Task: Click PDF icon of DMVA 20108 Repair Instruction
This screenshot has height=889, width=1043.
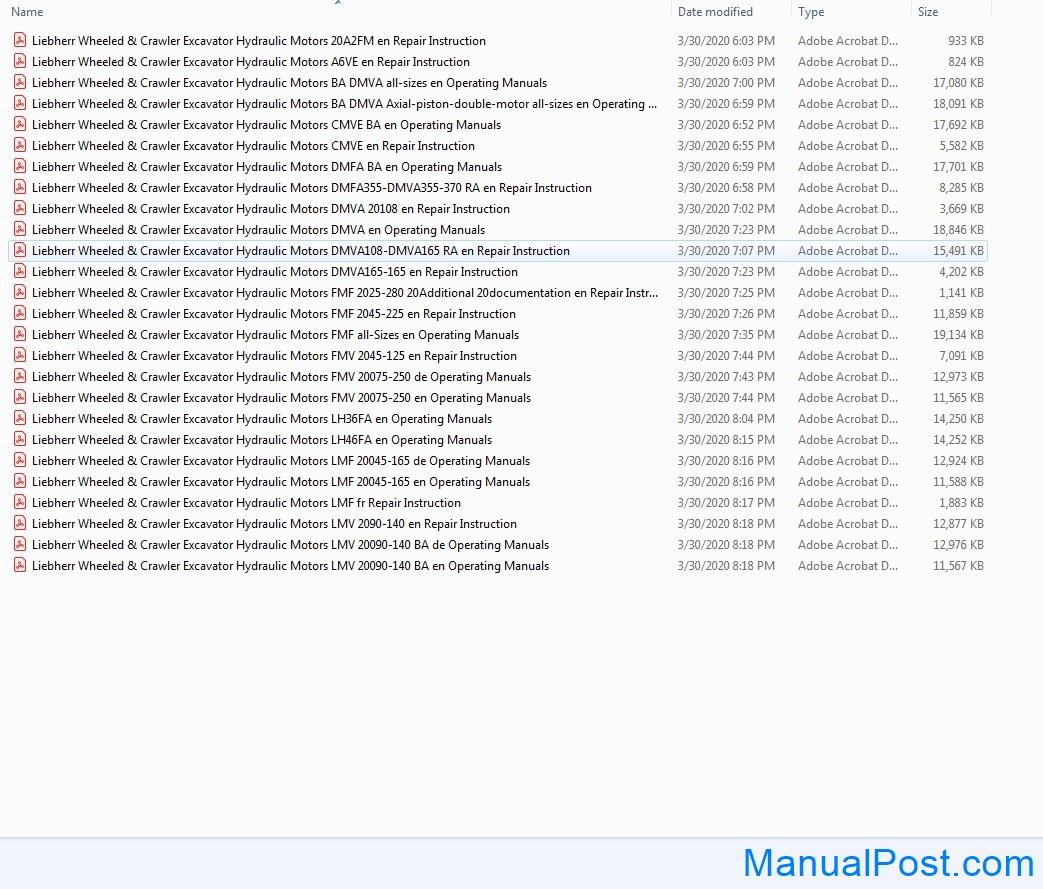Action: pyautogui.click(x=20, y=208)
